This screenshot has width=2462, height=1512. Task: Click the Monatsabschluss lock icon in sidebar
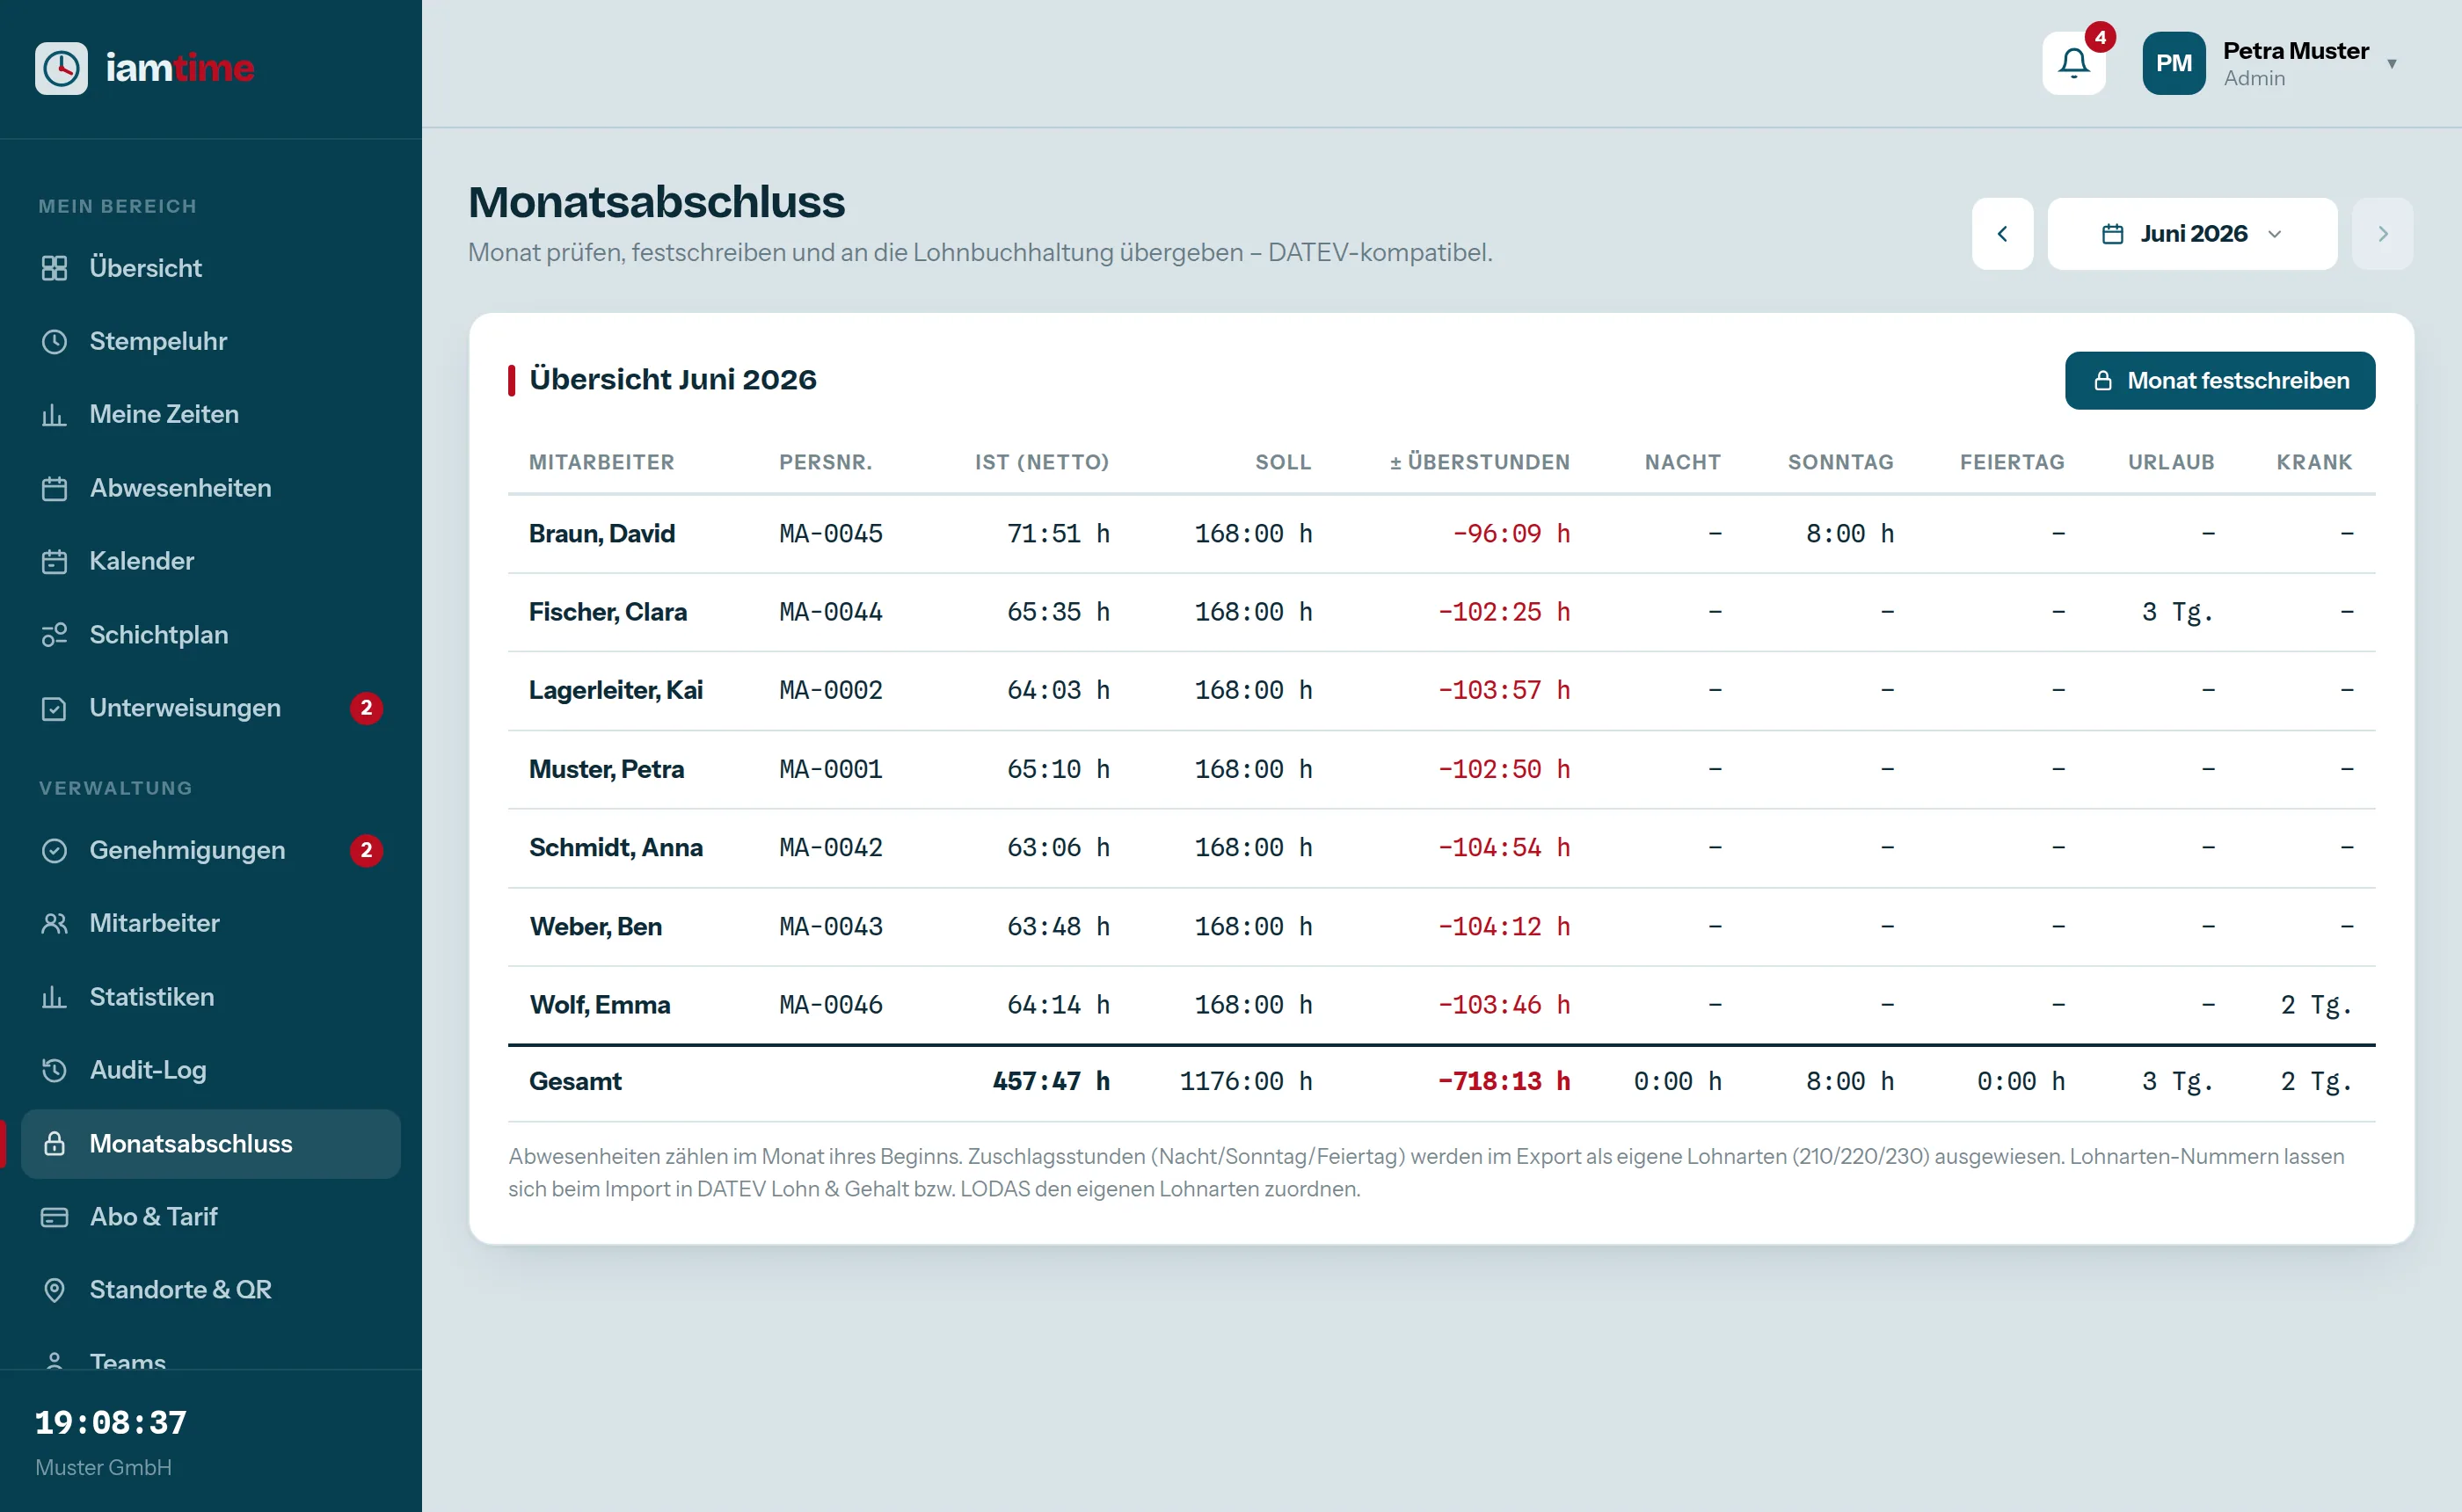pyautogui.click(x=54, y=1143)
